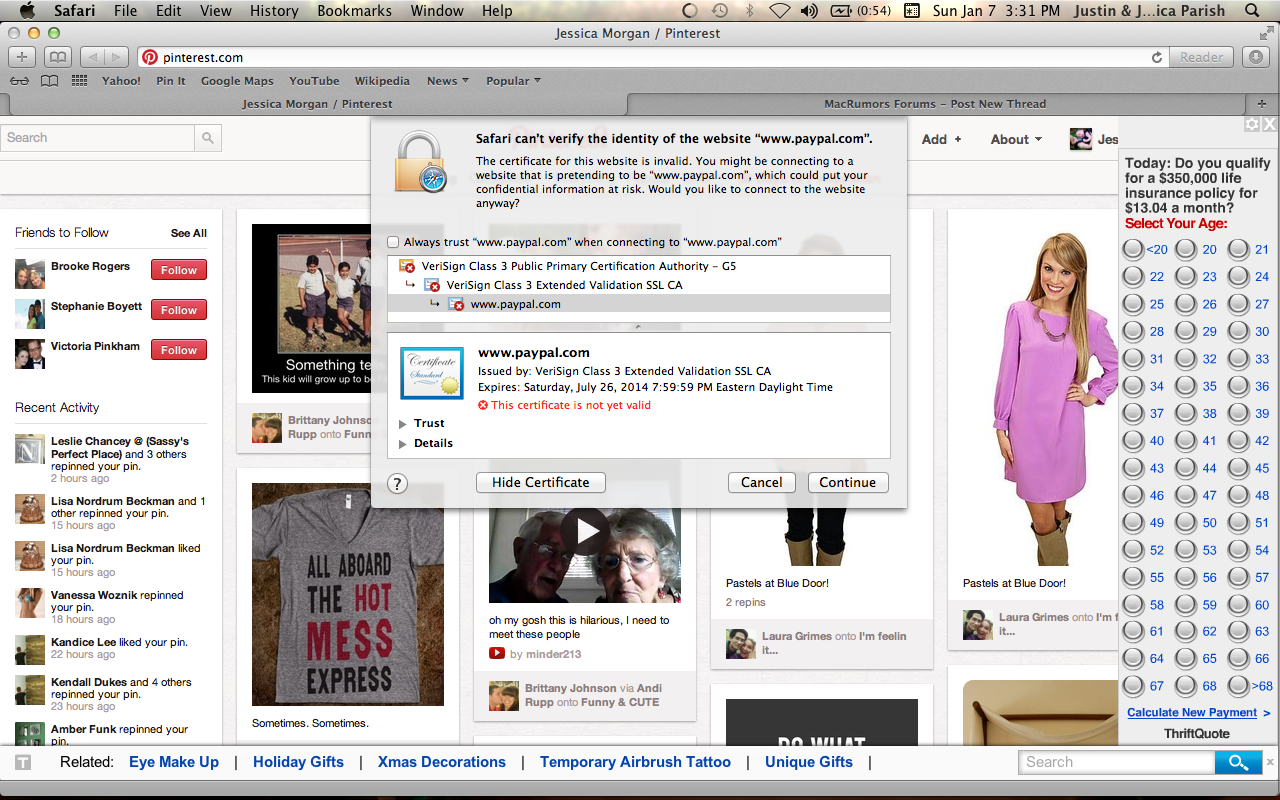Click the ad settings gear icon
Screen dimensions: 1280x800
point(1252,124)
